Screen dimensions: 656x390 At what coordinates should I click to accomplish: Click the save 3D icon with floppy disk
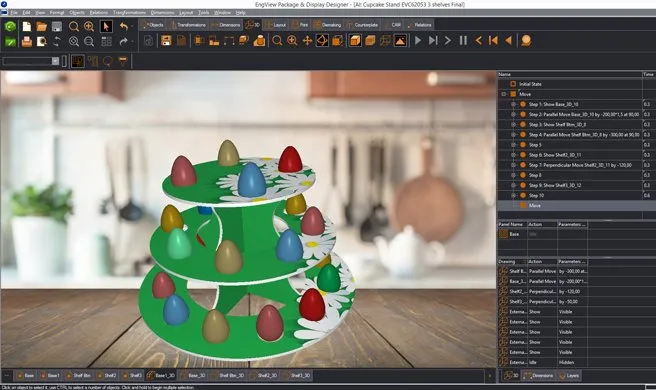click(x=166, y=41)
